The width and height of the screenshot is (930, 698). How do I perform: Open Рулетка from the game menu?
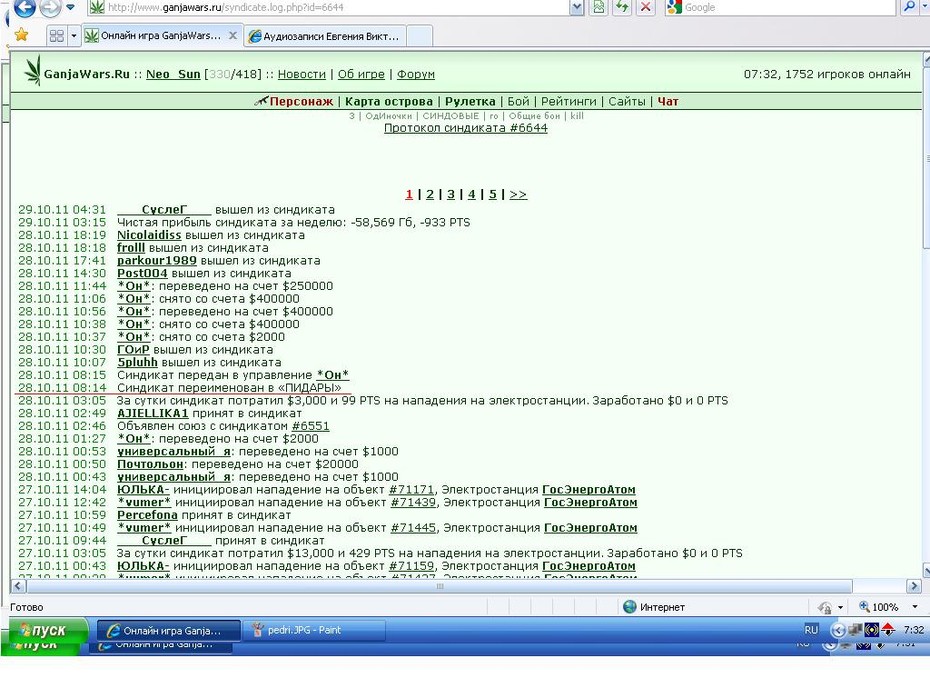tap(470, 101)
